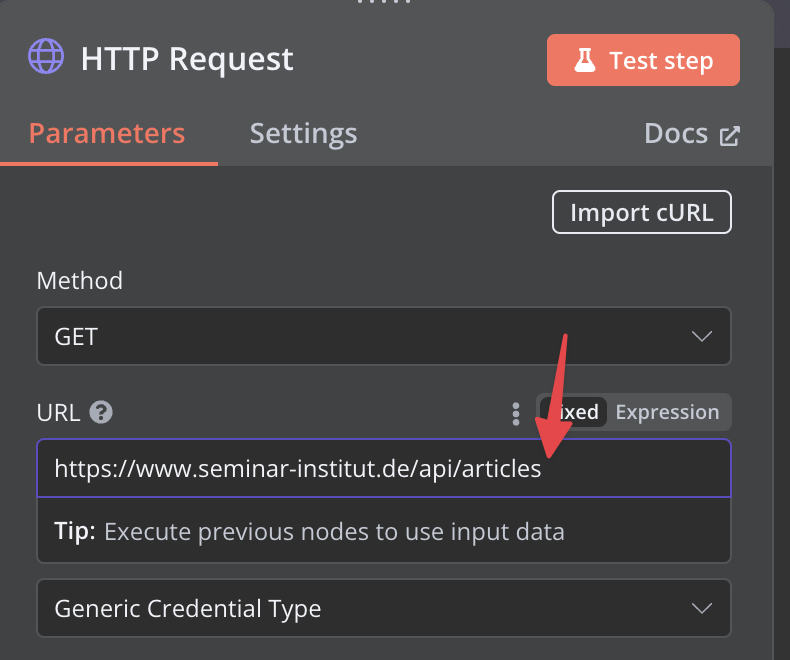Open the Settings tab
Viewport: 790px width, 660px height.
(x=303, y=134)
